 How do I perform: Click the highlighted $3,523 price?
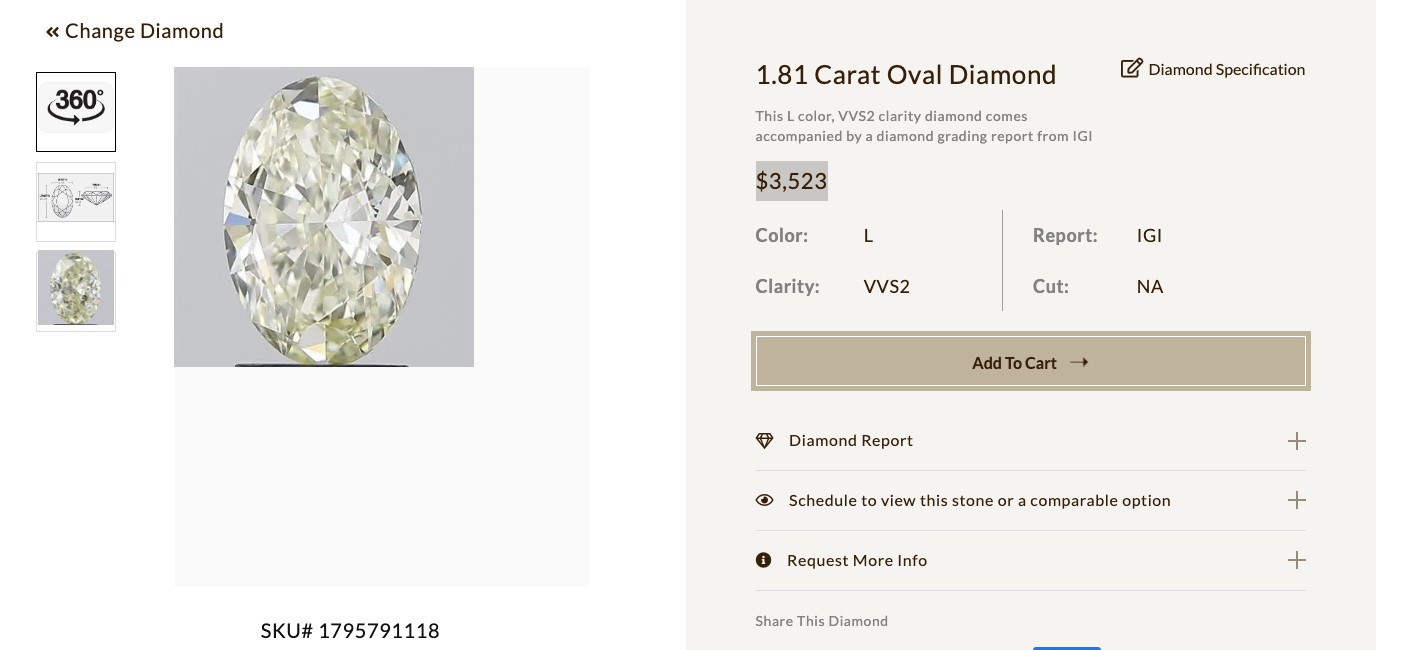[x=791, y=181]
